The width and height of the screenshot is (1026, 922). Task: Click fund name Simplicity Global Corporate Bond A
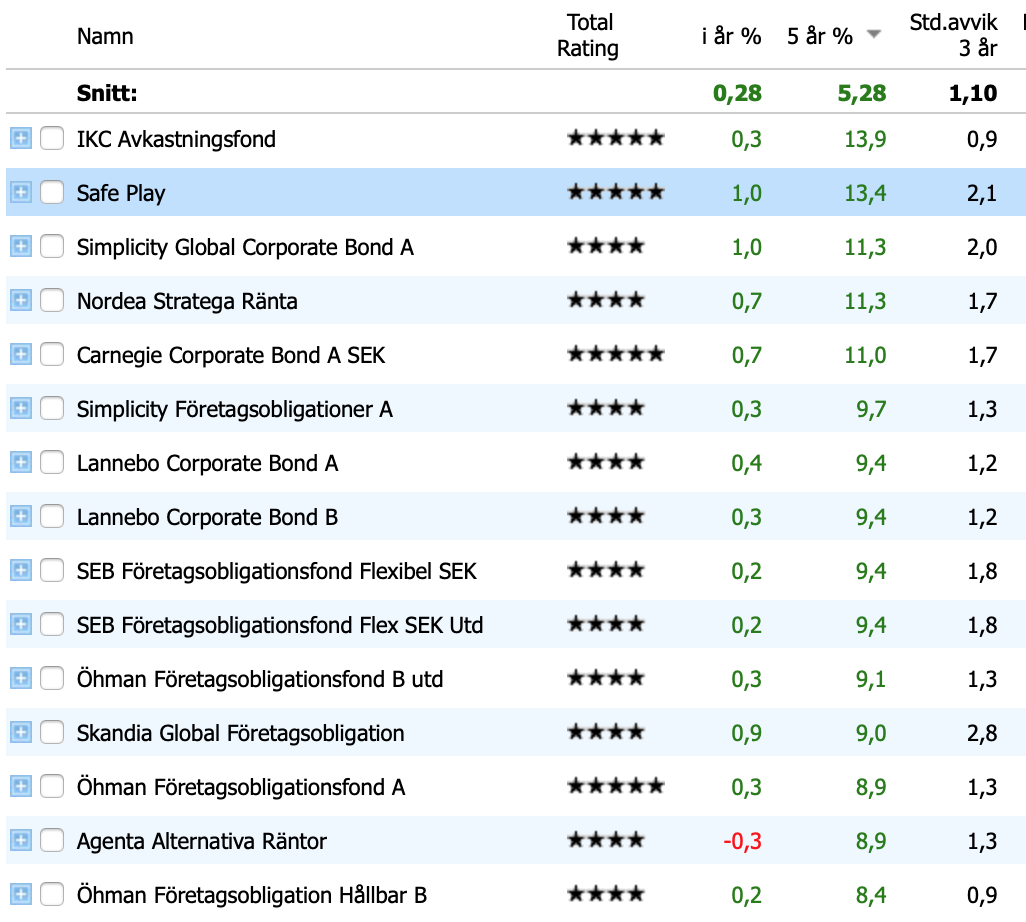(x=245, y=247)
